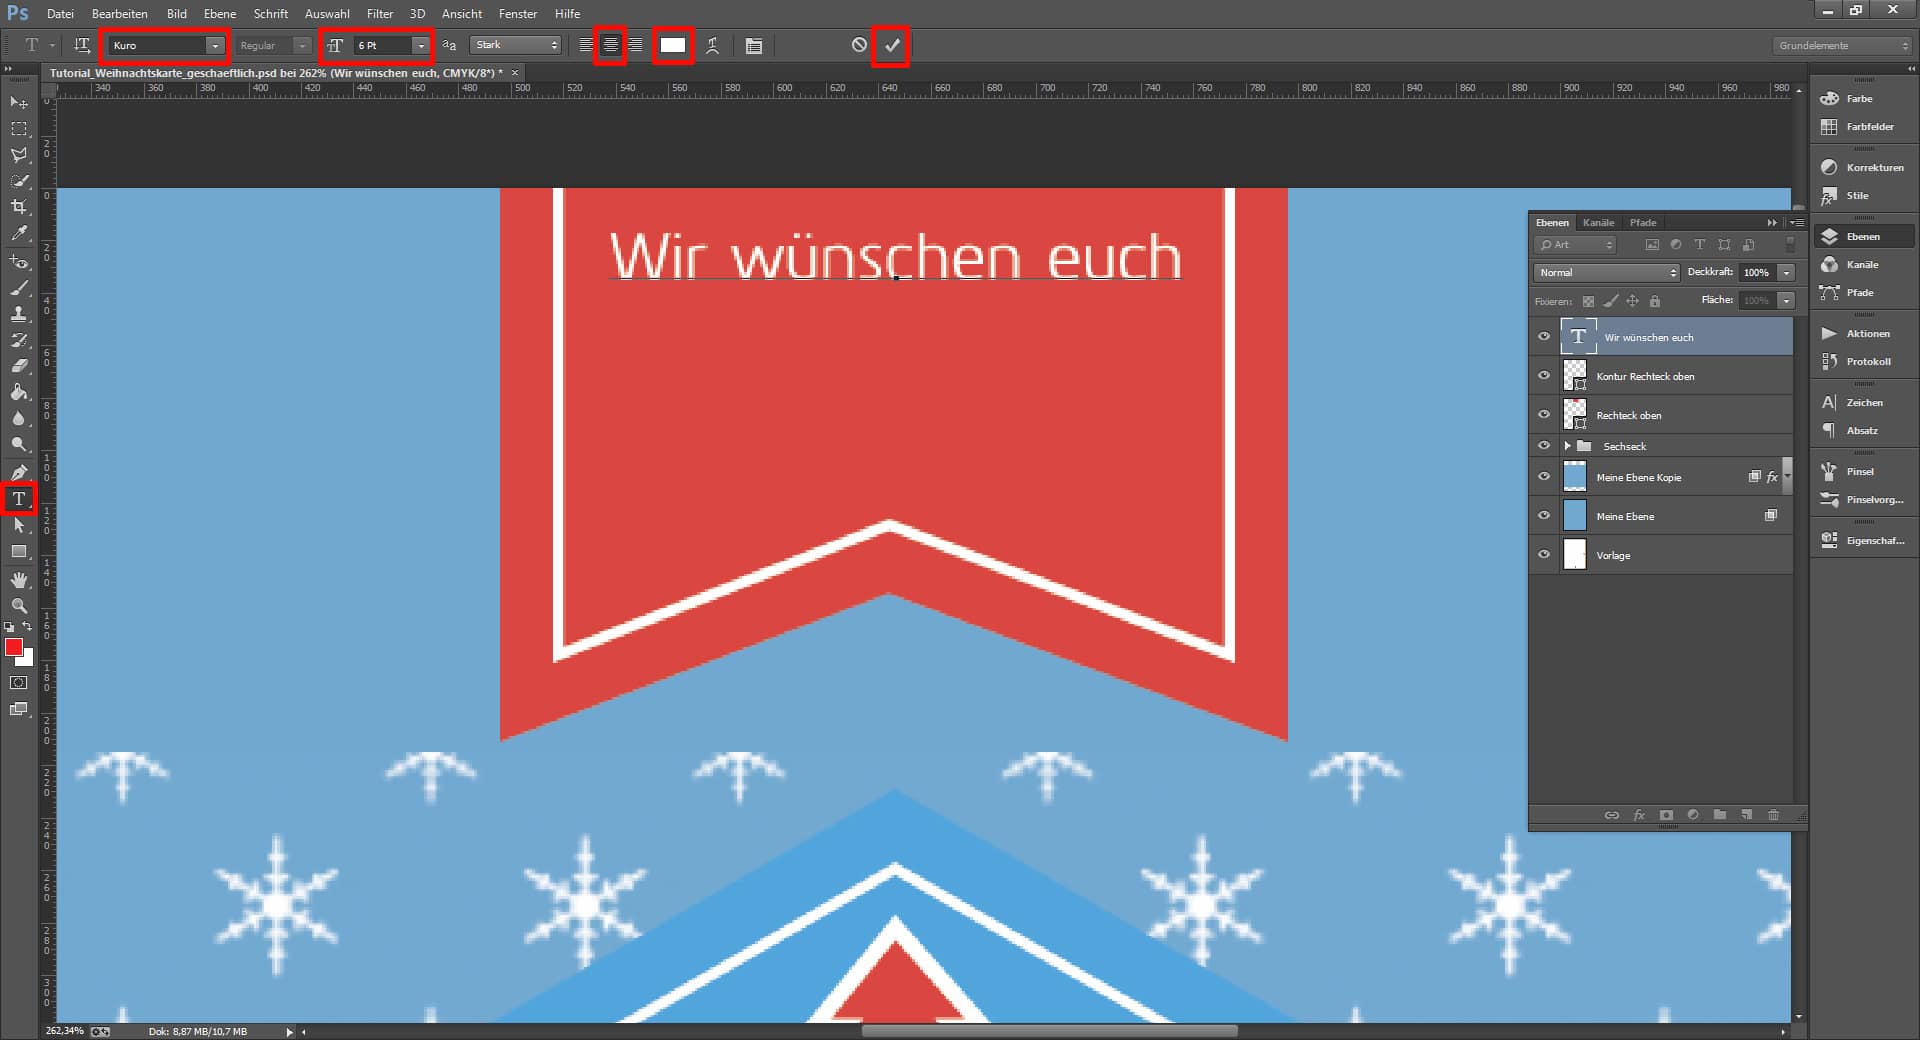Cancel current text edits
Viewport: 1920px width, 1040px height.
click(857, 45)
